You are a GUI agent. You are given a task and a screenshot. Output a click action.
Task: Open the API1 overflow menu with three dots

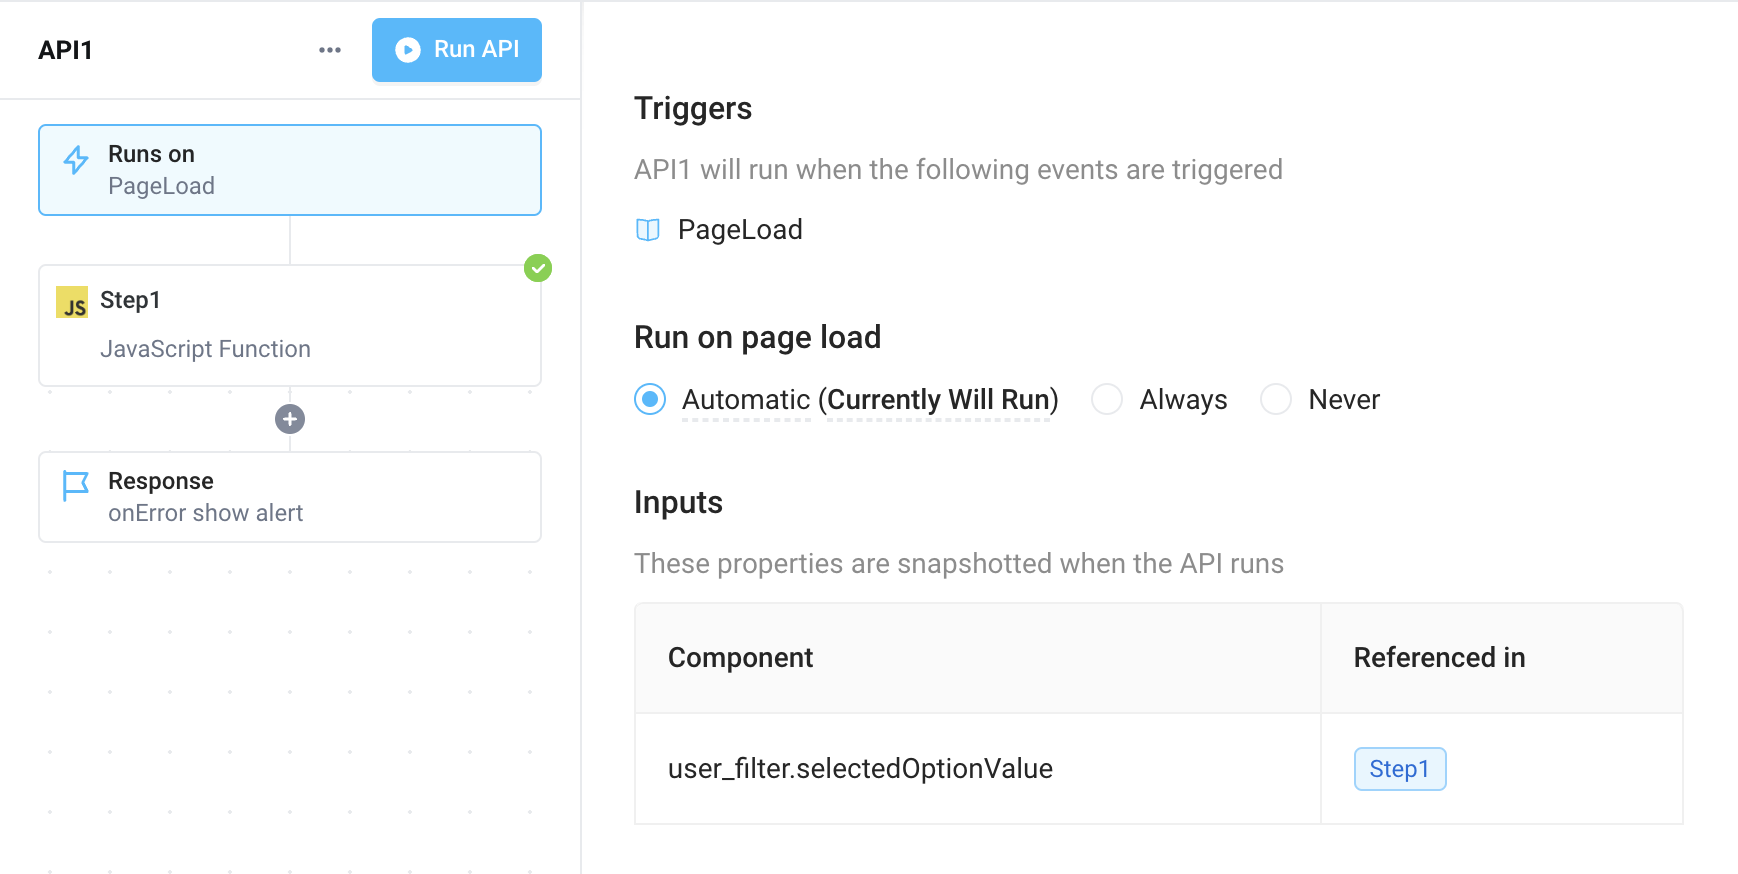tap(329, 49)
